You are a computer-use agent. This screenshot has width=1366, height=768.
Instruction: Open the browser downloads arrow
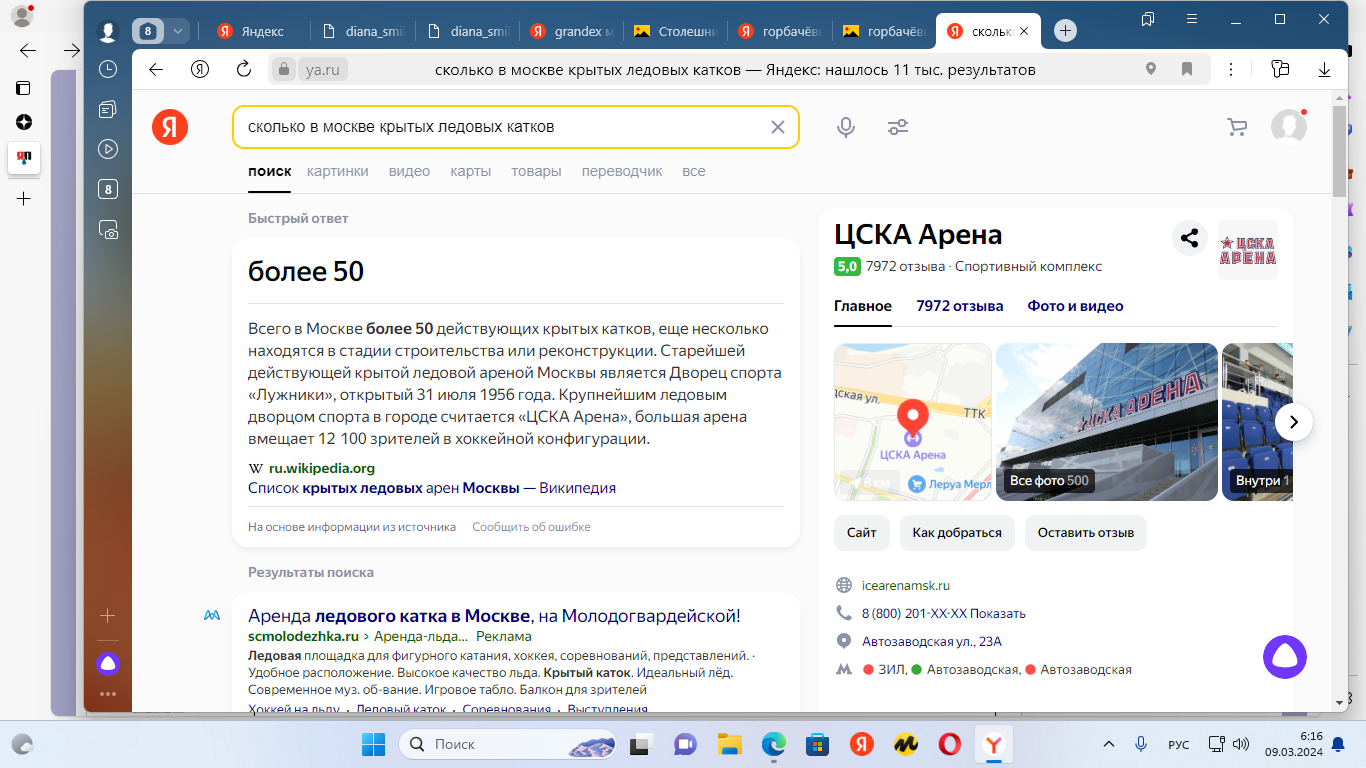coord(1325,69)
